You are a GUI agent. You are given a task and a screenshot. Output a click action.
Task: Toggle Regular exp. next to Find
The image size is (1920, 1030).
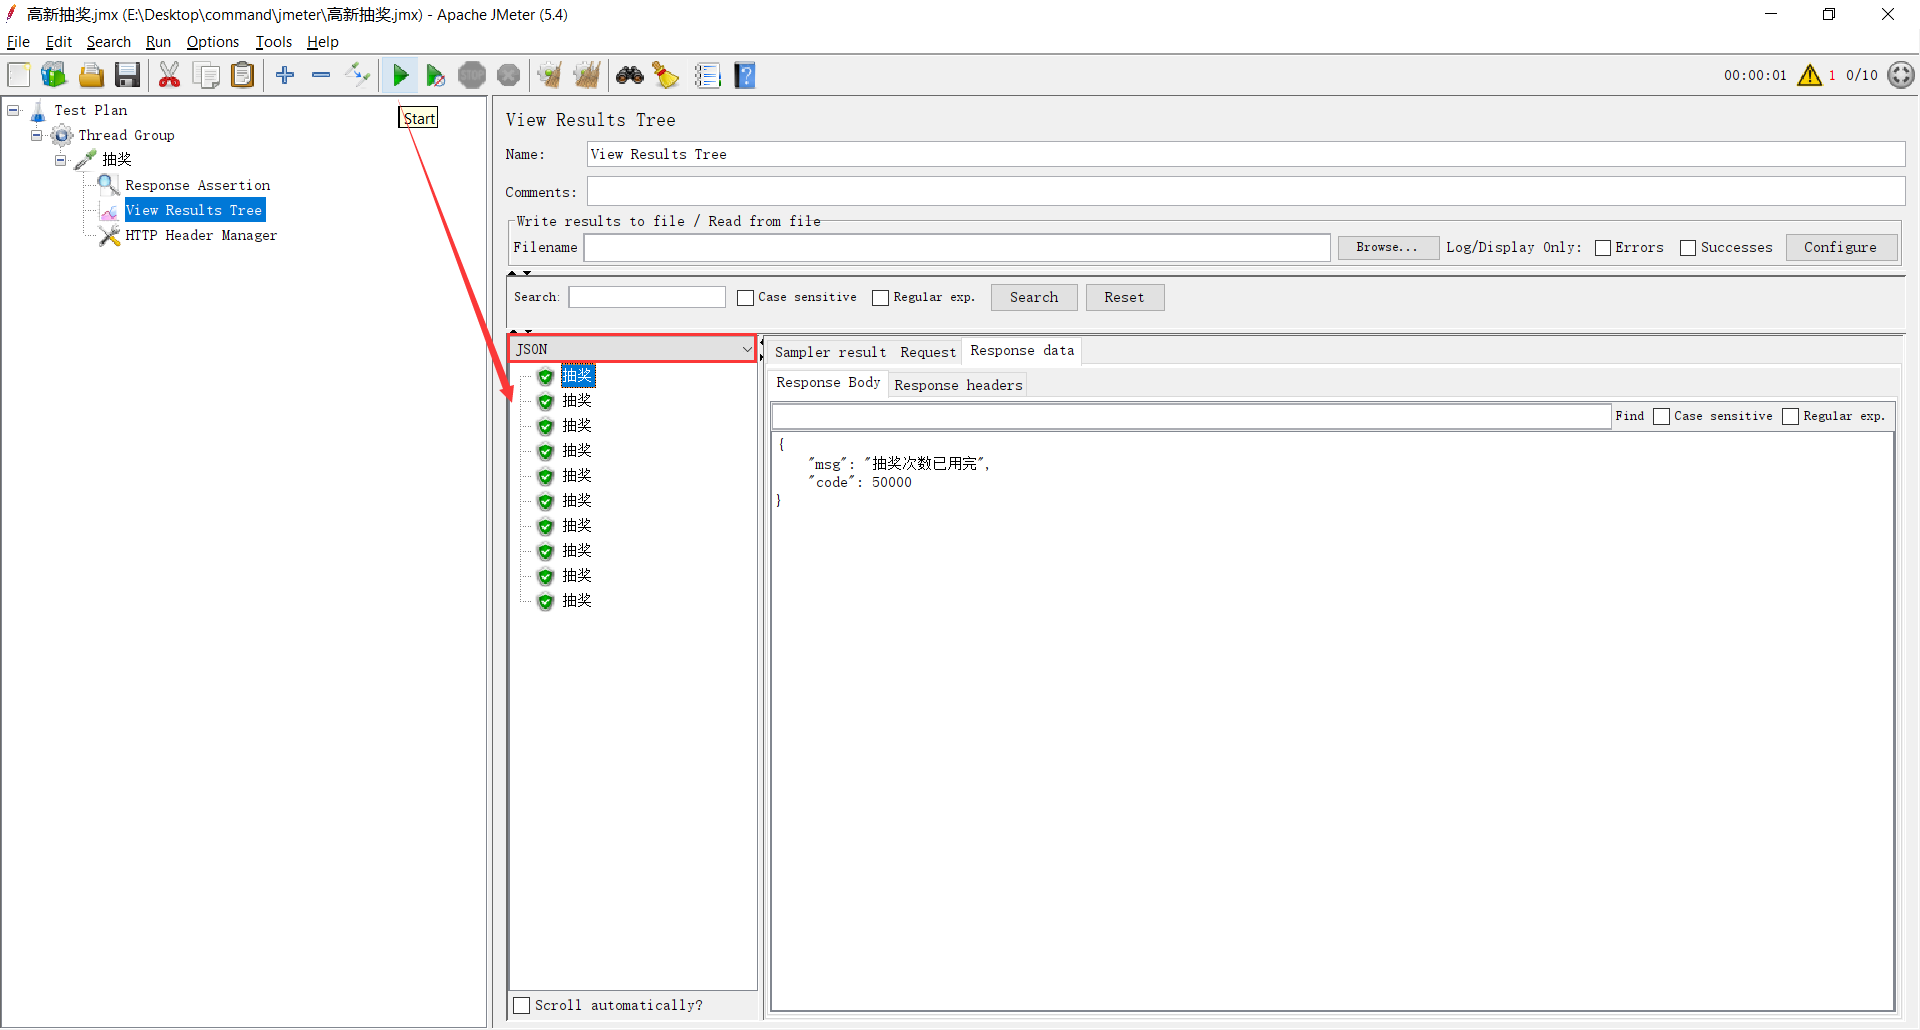(1791, 416)
